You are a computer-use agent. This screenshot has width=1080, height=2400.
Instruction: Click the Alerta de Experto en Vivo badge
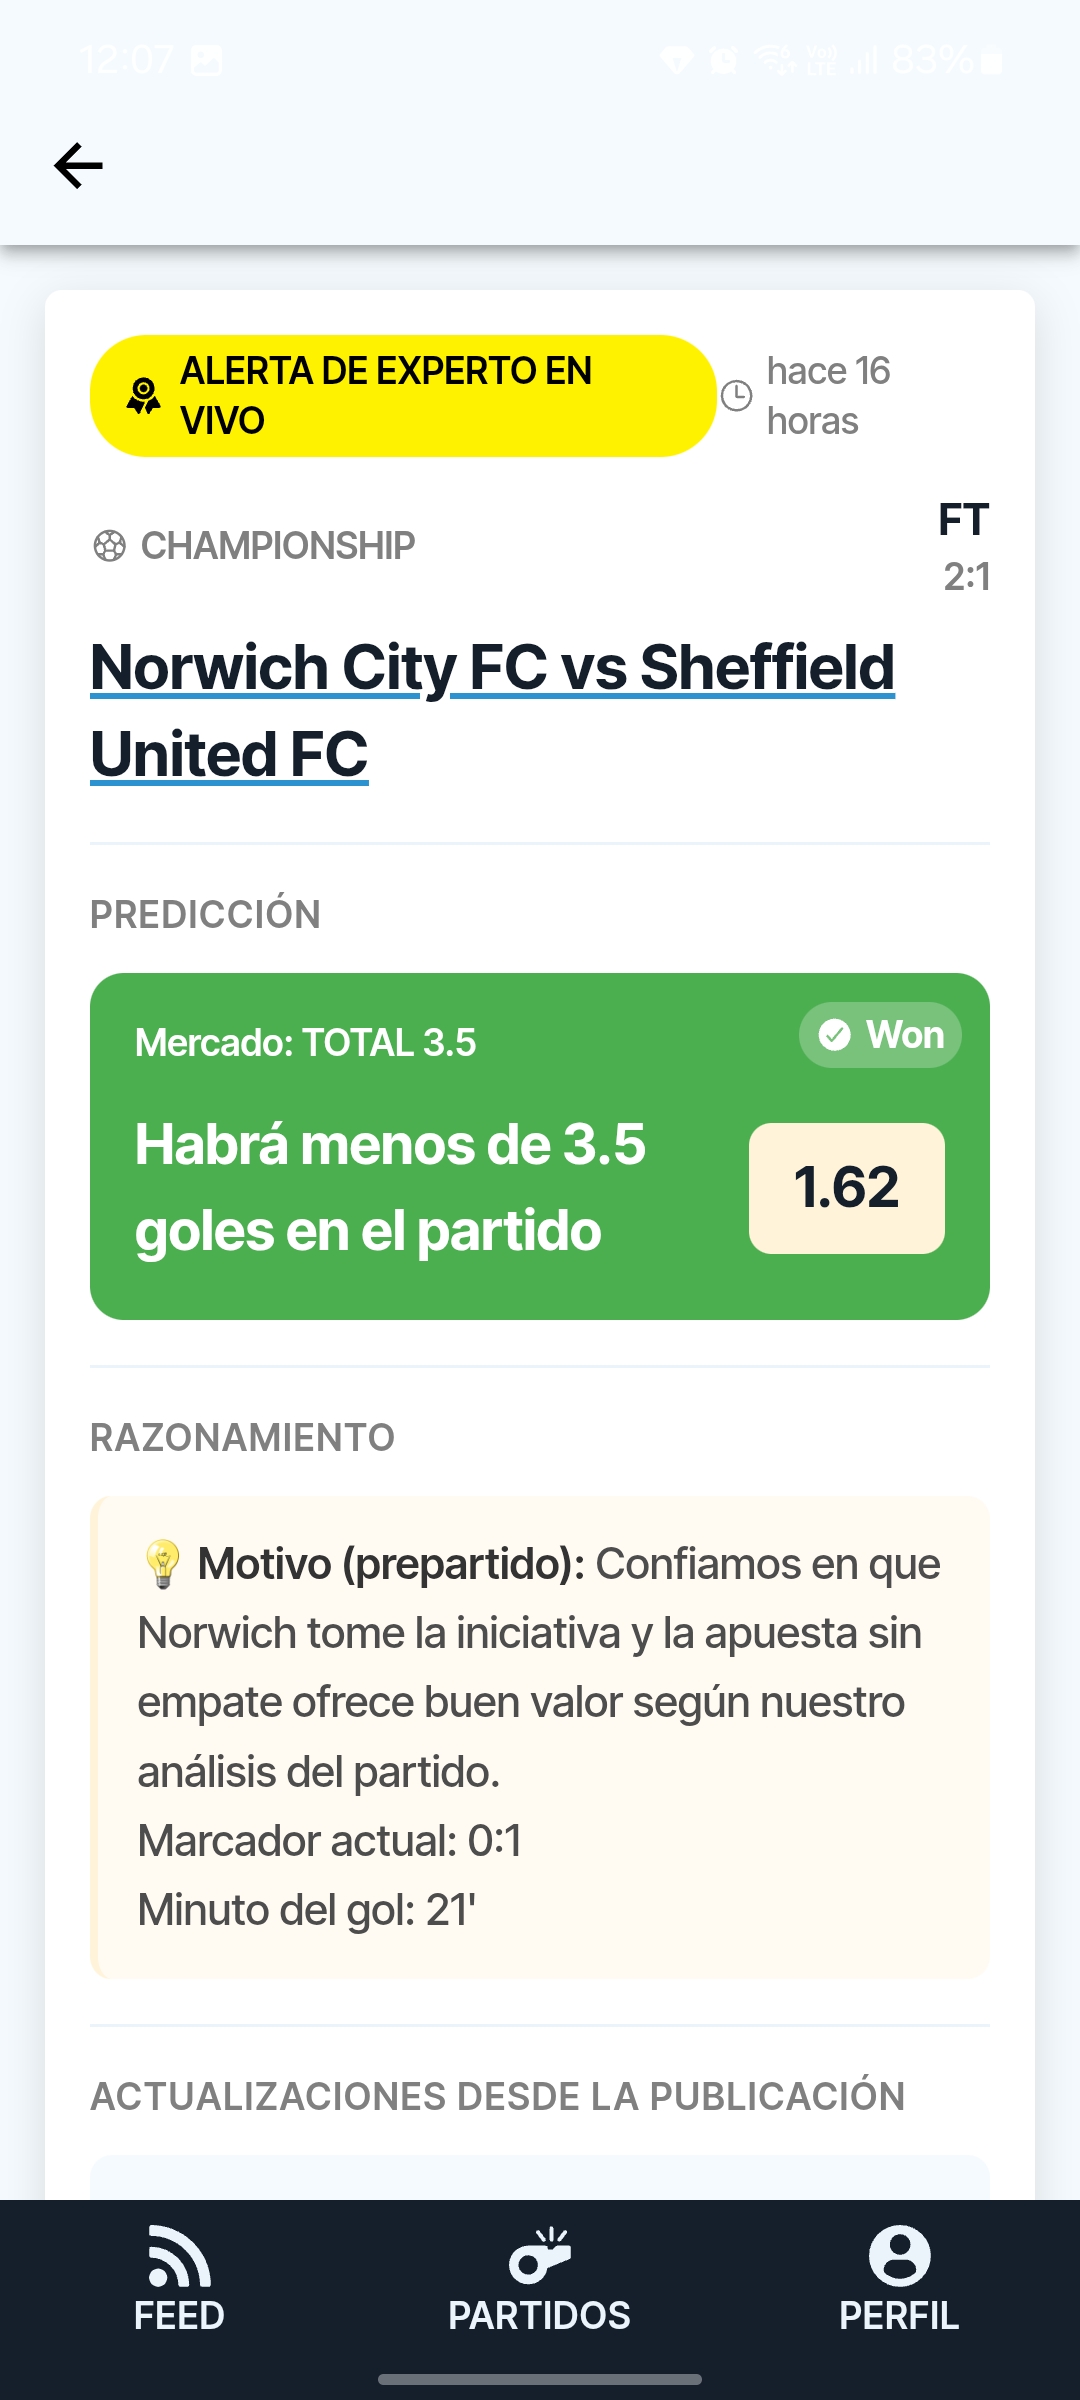point(403,396)
